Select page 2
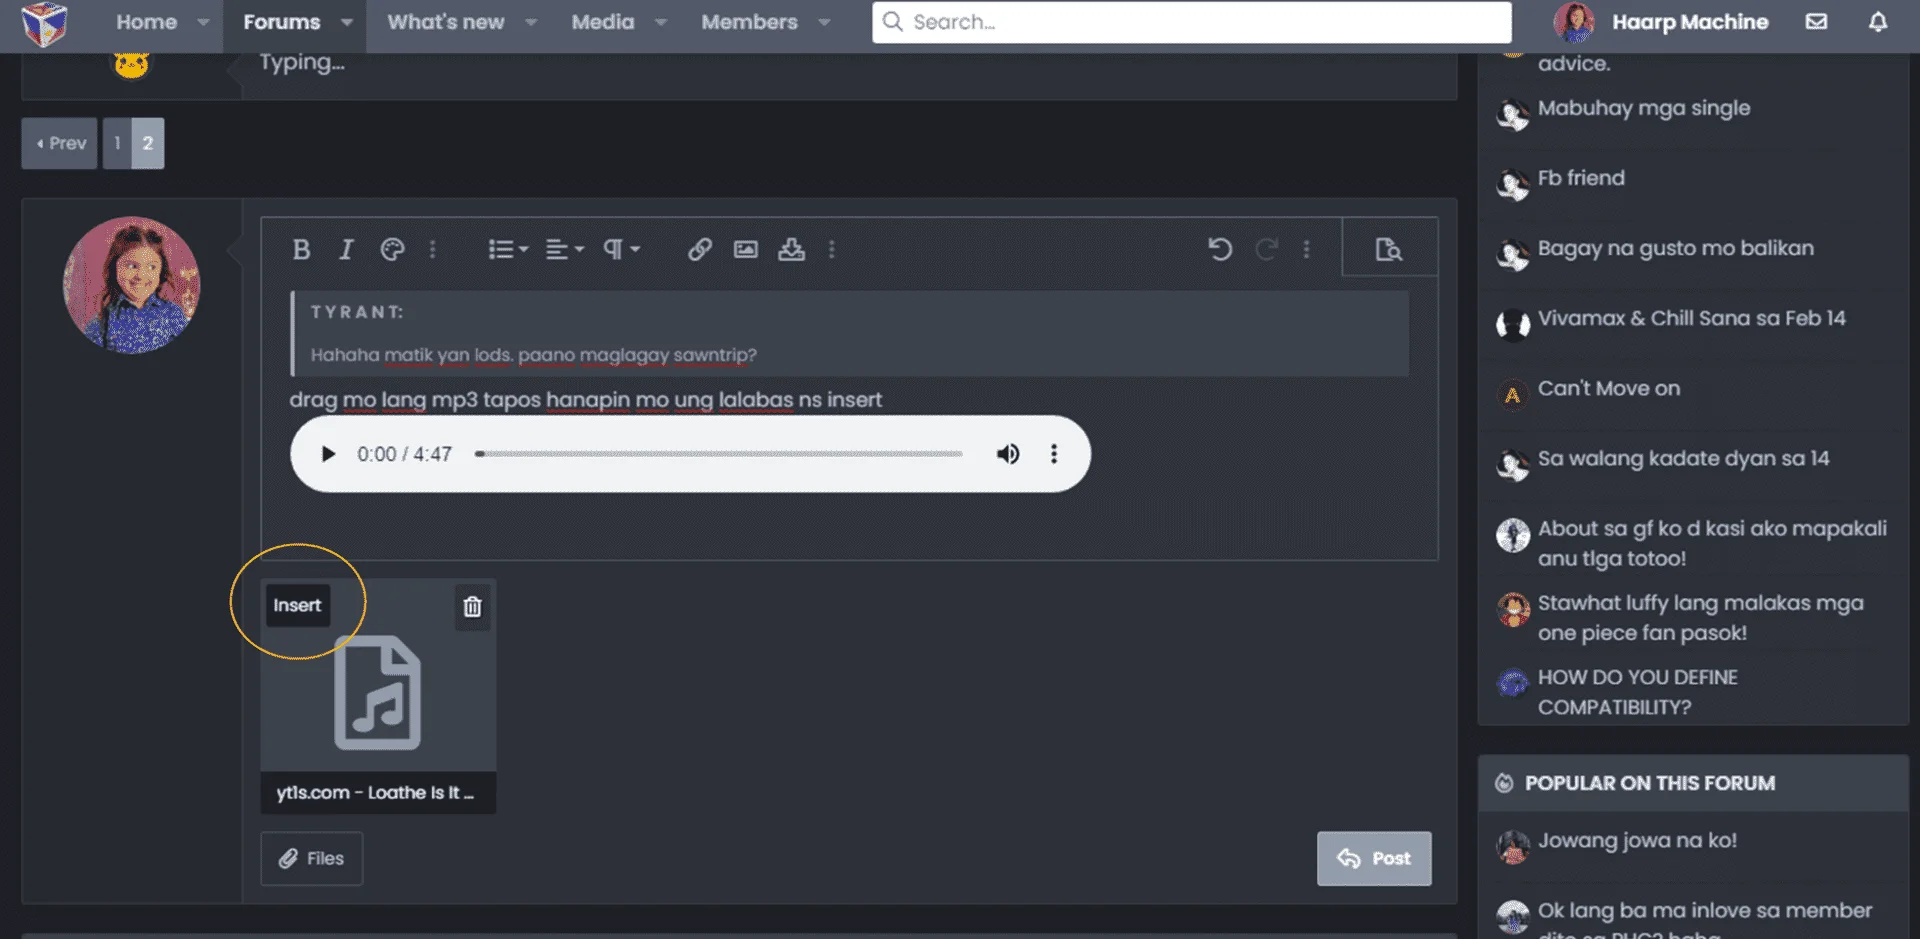The image size is (1920, 939). (148, 143)
